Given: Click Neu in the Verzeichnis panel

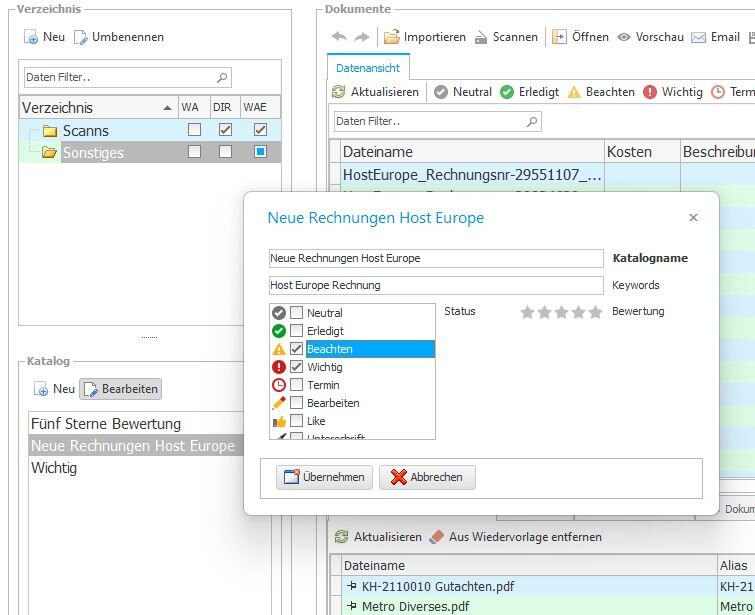Looking at the screenshot, I should pyautogui.click(x=44, y=37).
